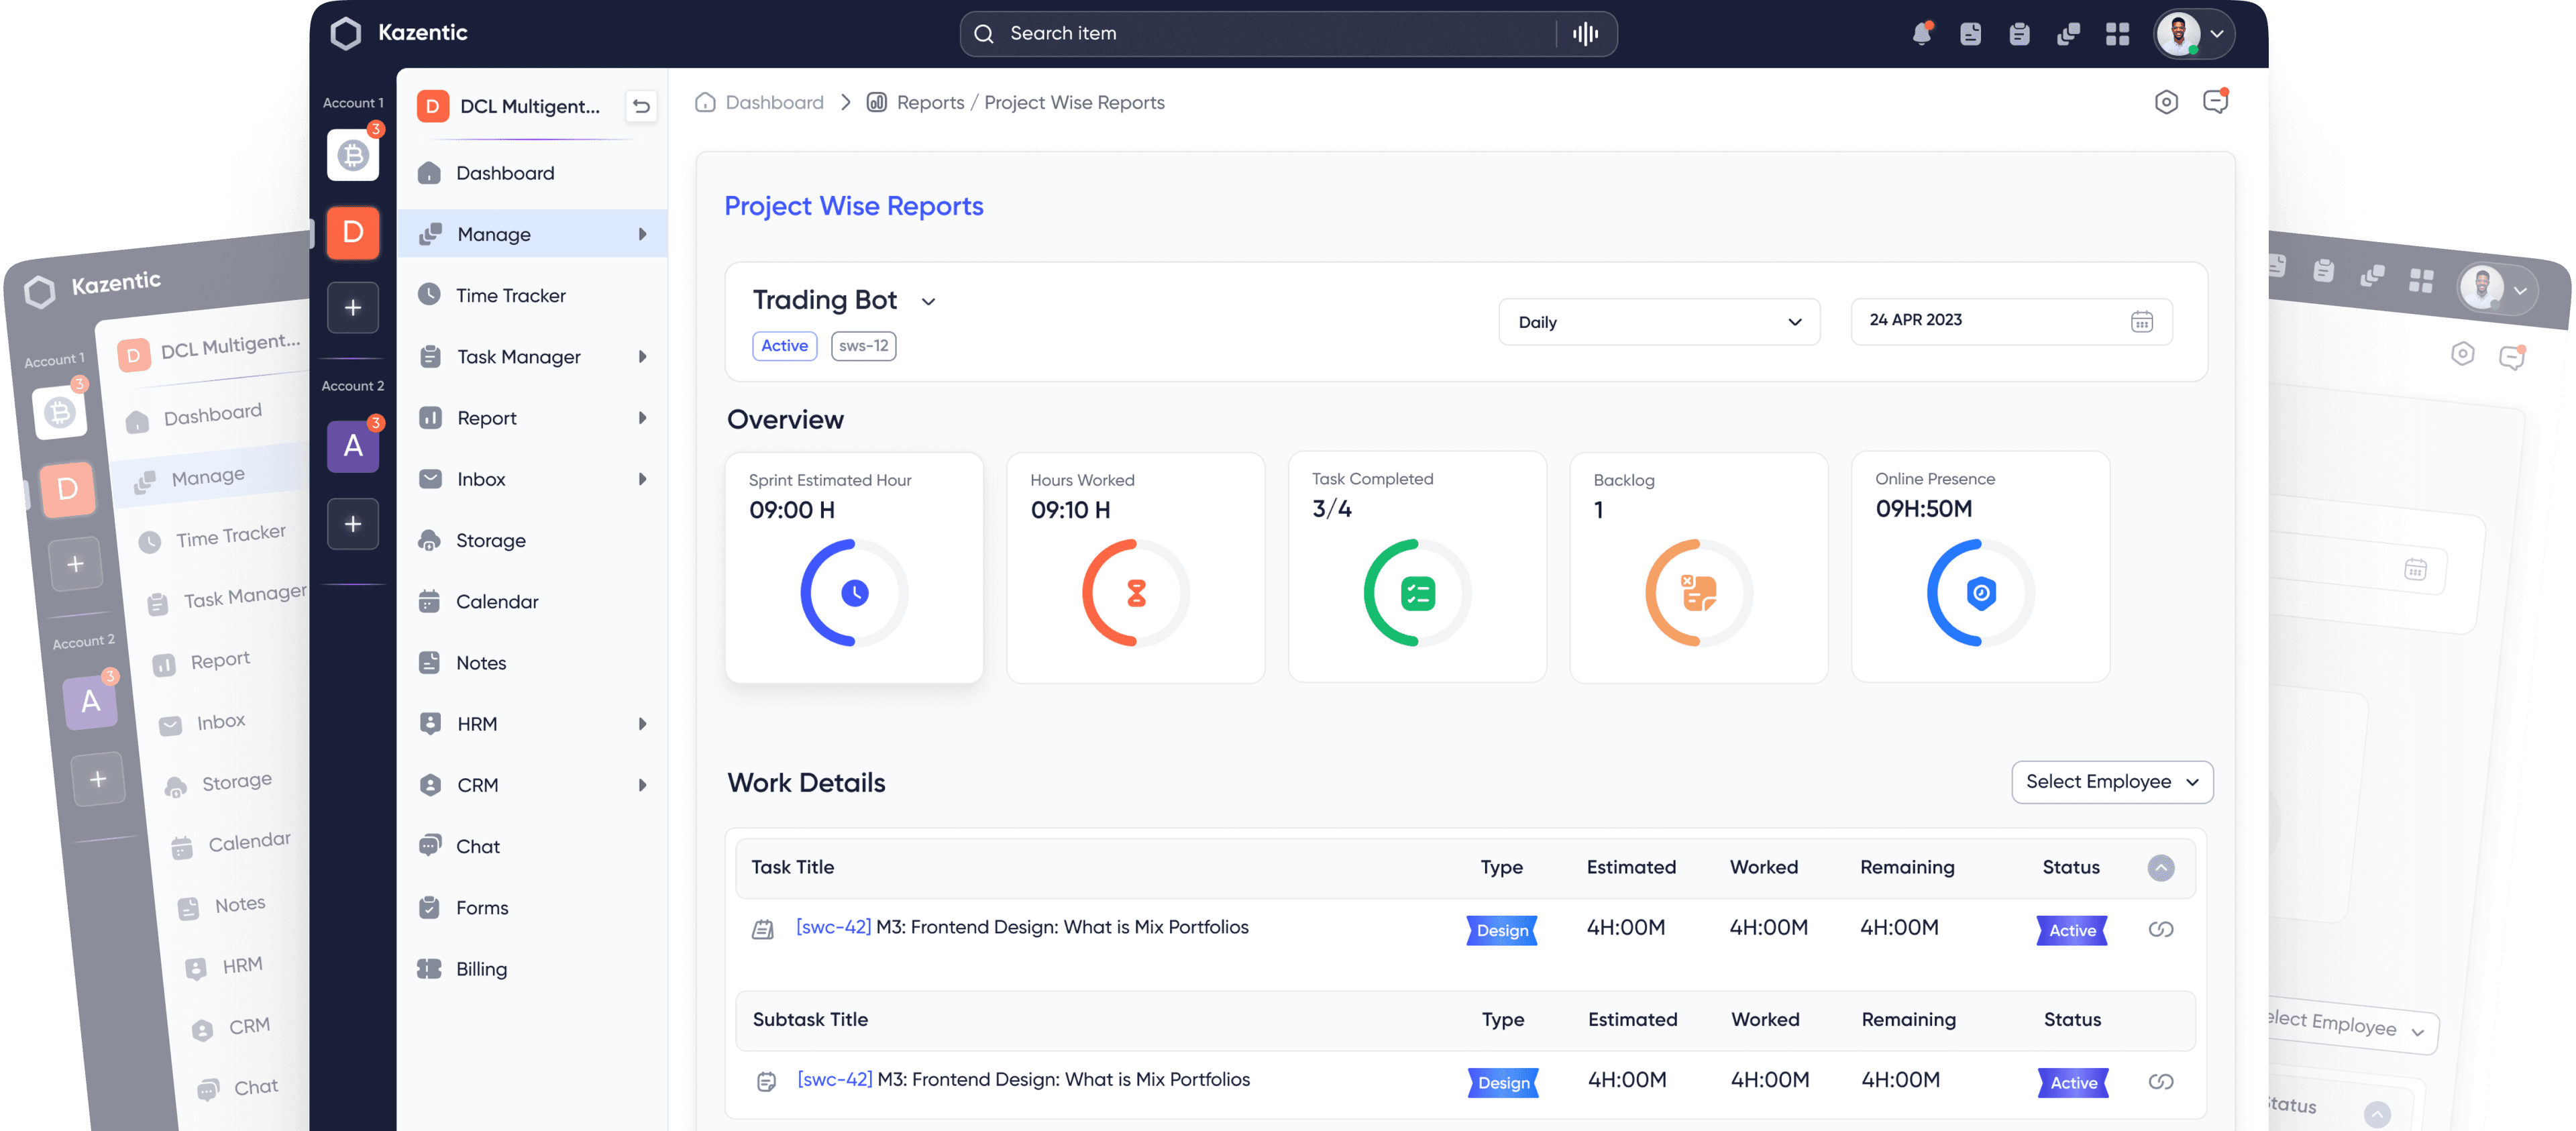
Task: Click the Online Presence shield icon
Action: point(1981,593)
